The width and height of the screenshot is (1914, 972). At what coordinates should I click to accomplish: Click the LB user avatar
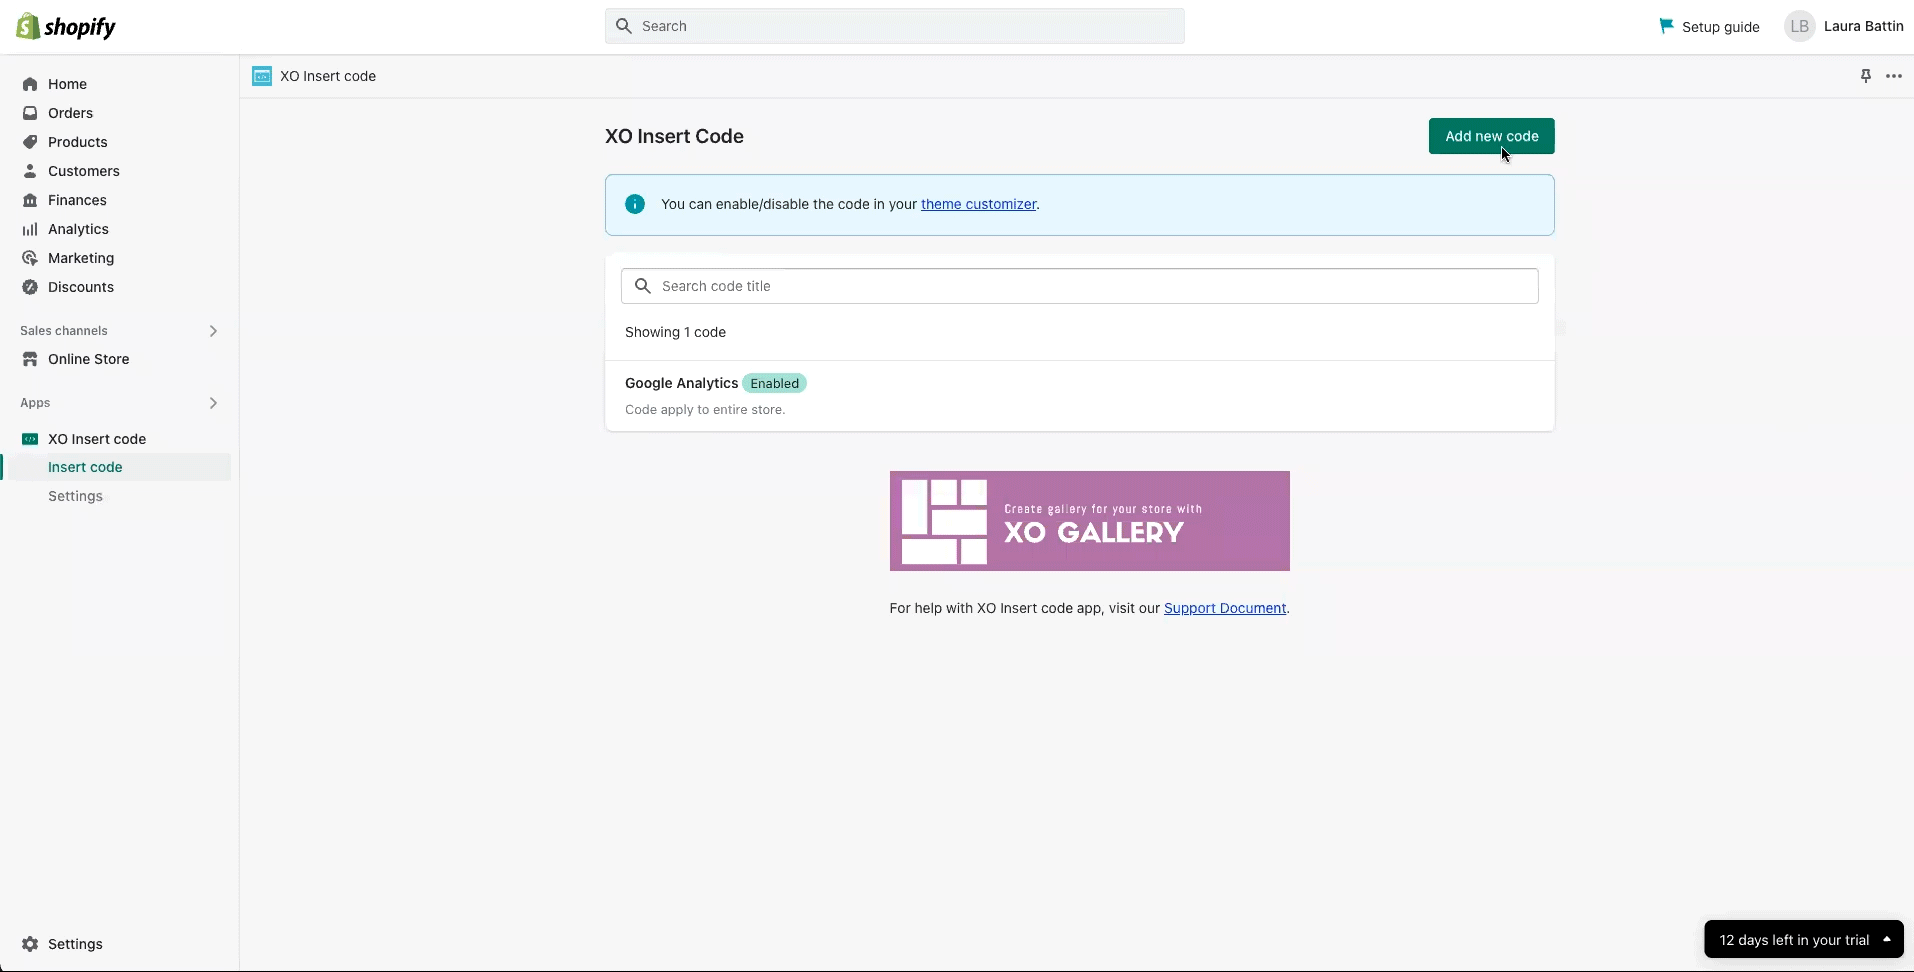[x=1800, y=26]
